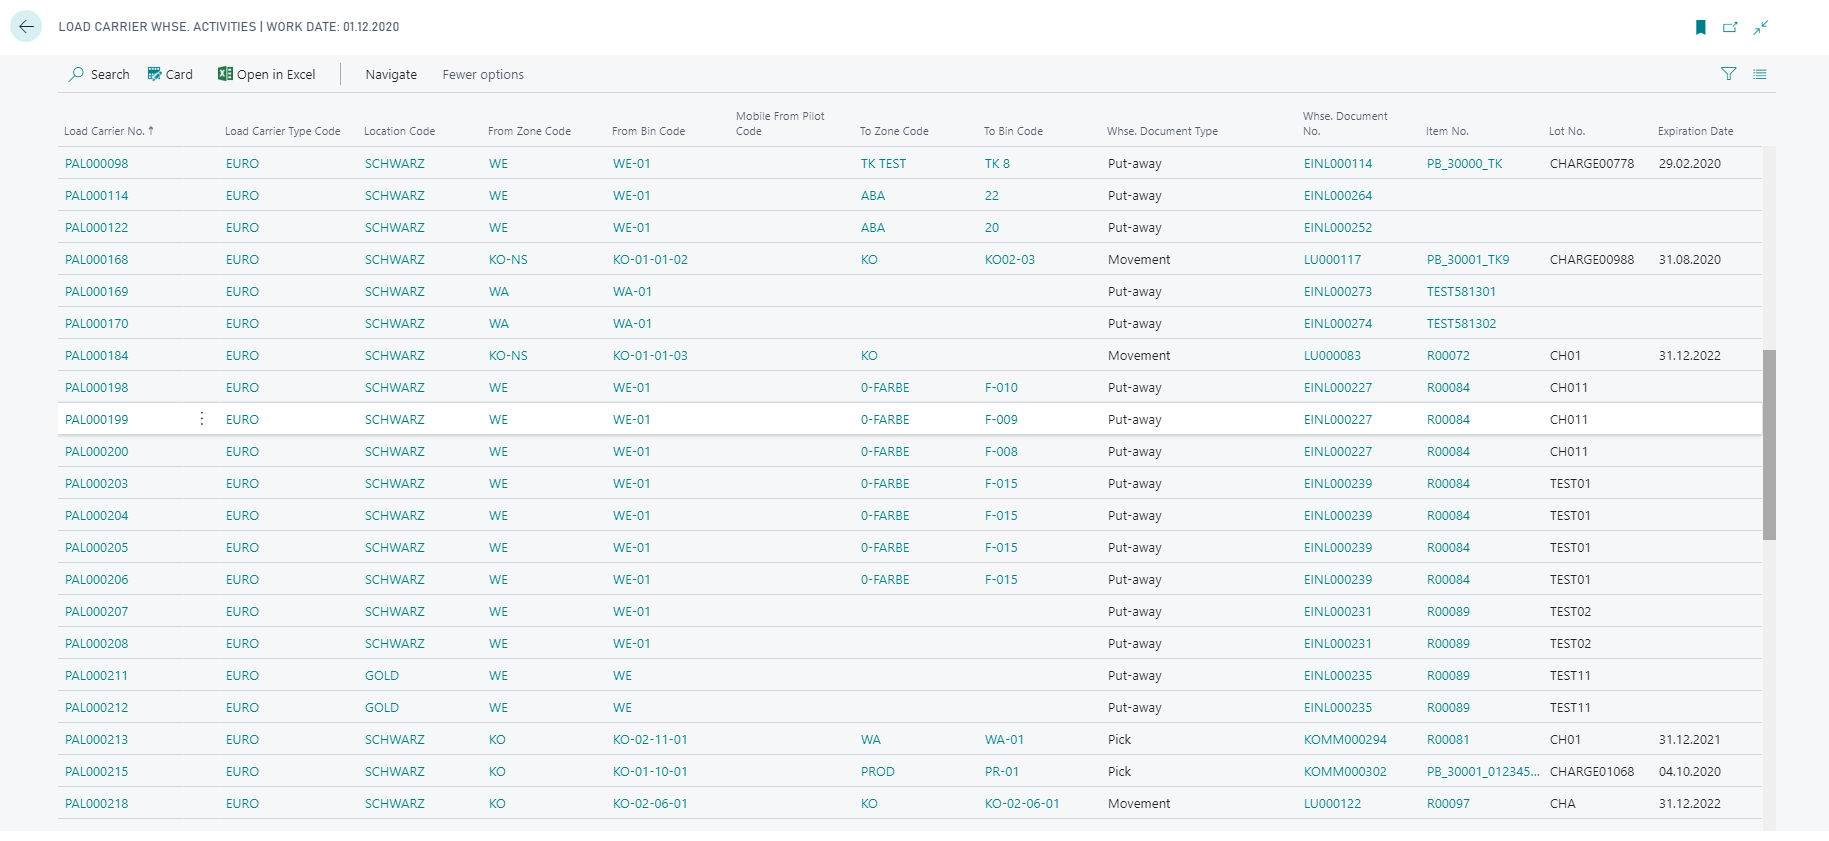
Task: Open the Navigate menu
Action: point(391,74)
